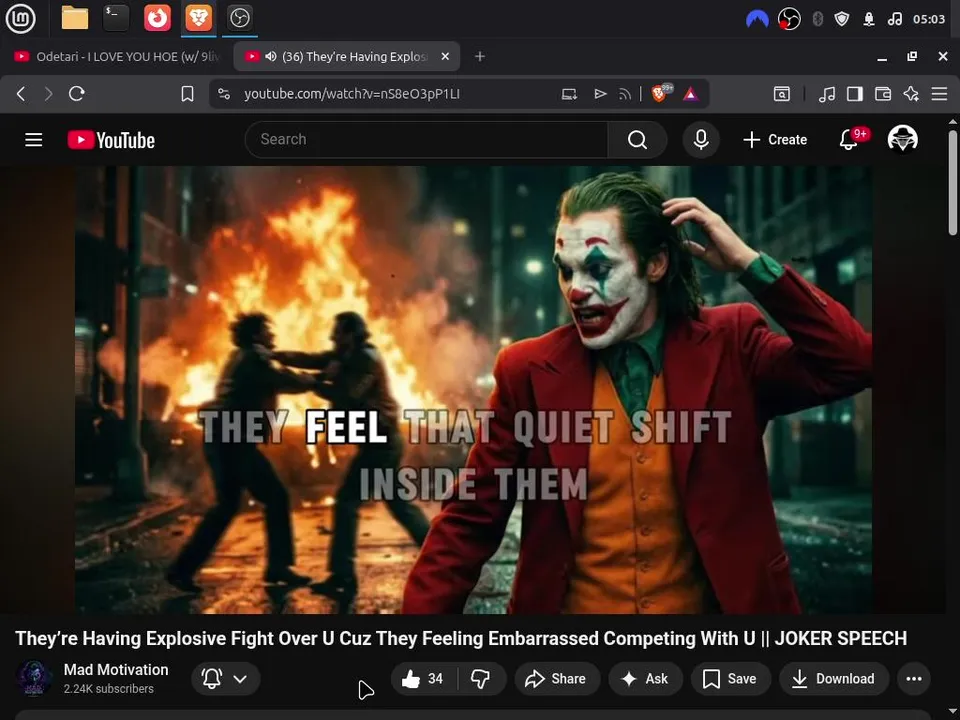Open the YouTube guide hamburger menu
The width and height of the screenshot is (960, 720).
click(x=34, y=140)
